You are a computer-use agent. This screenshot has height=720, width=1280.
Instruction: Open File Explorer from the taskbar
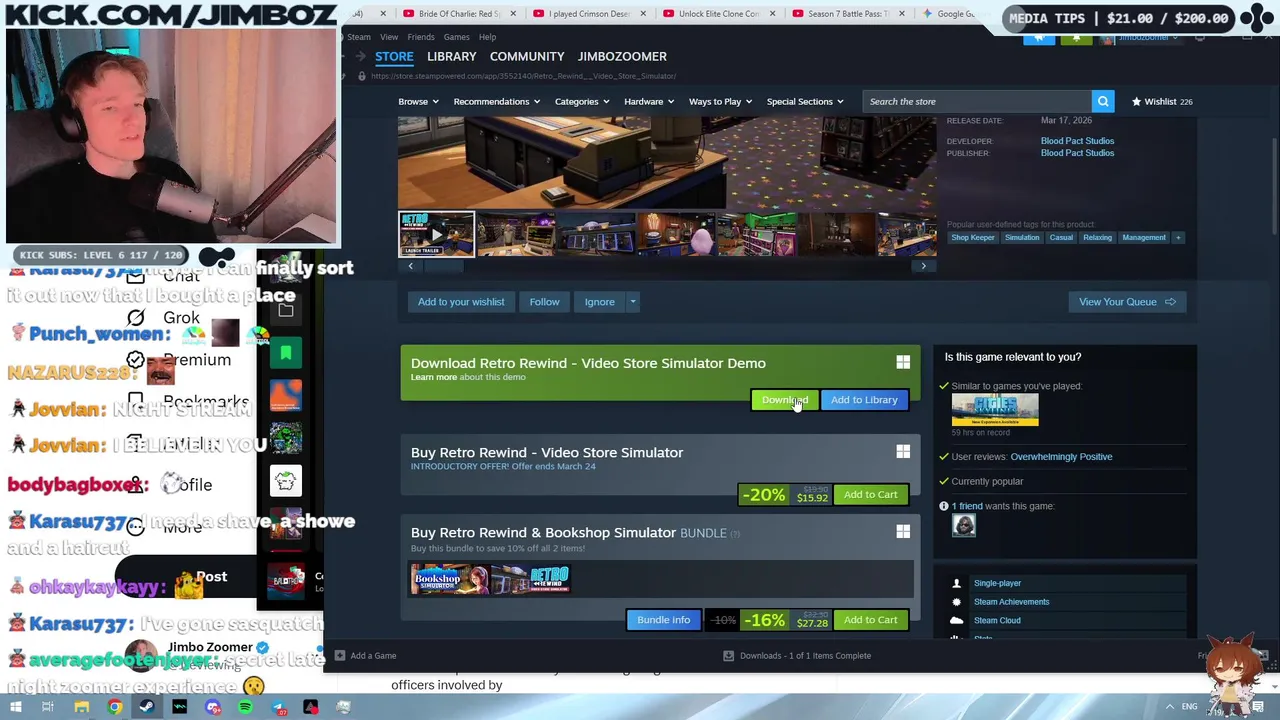(x=82, y=707)
